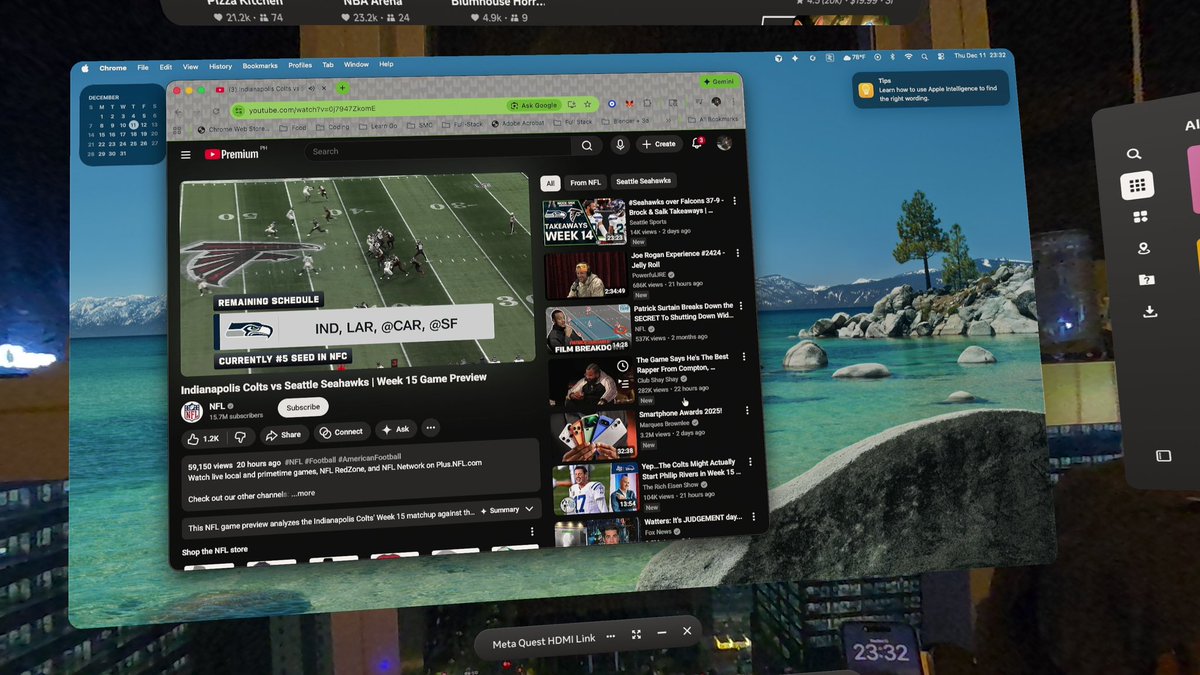
Task: Open the File menu
Action: point(143,68)
